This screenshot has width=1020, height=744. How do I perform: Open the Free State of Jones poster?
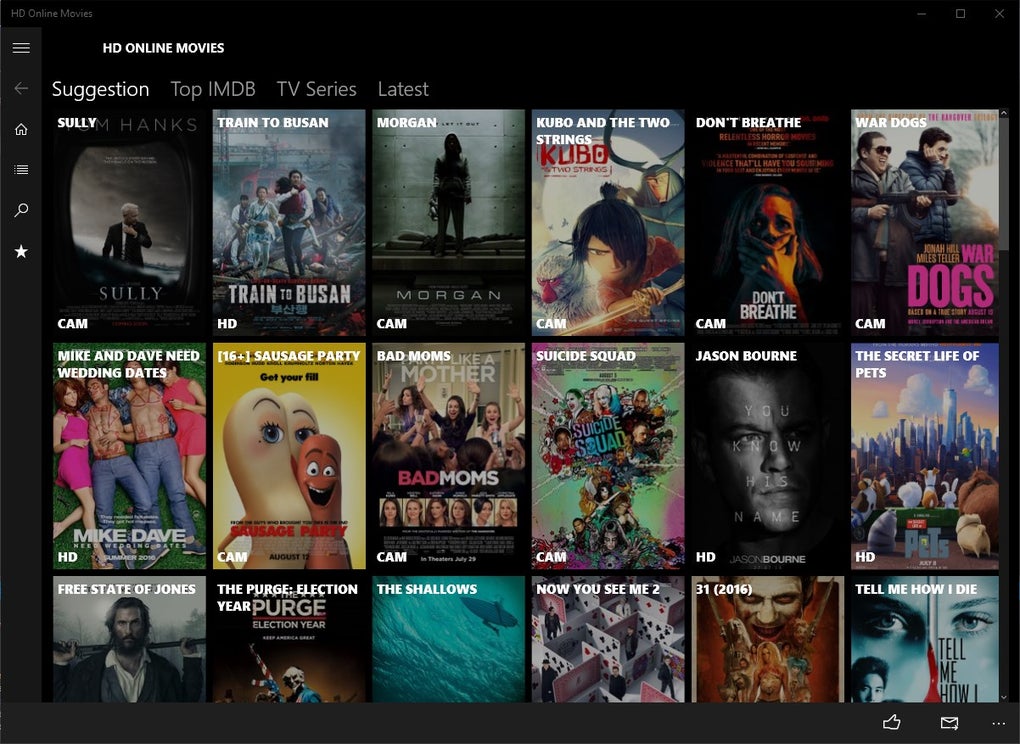(129, 639)
